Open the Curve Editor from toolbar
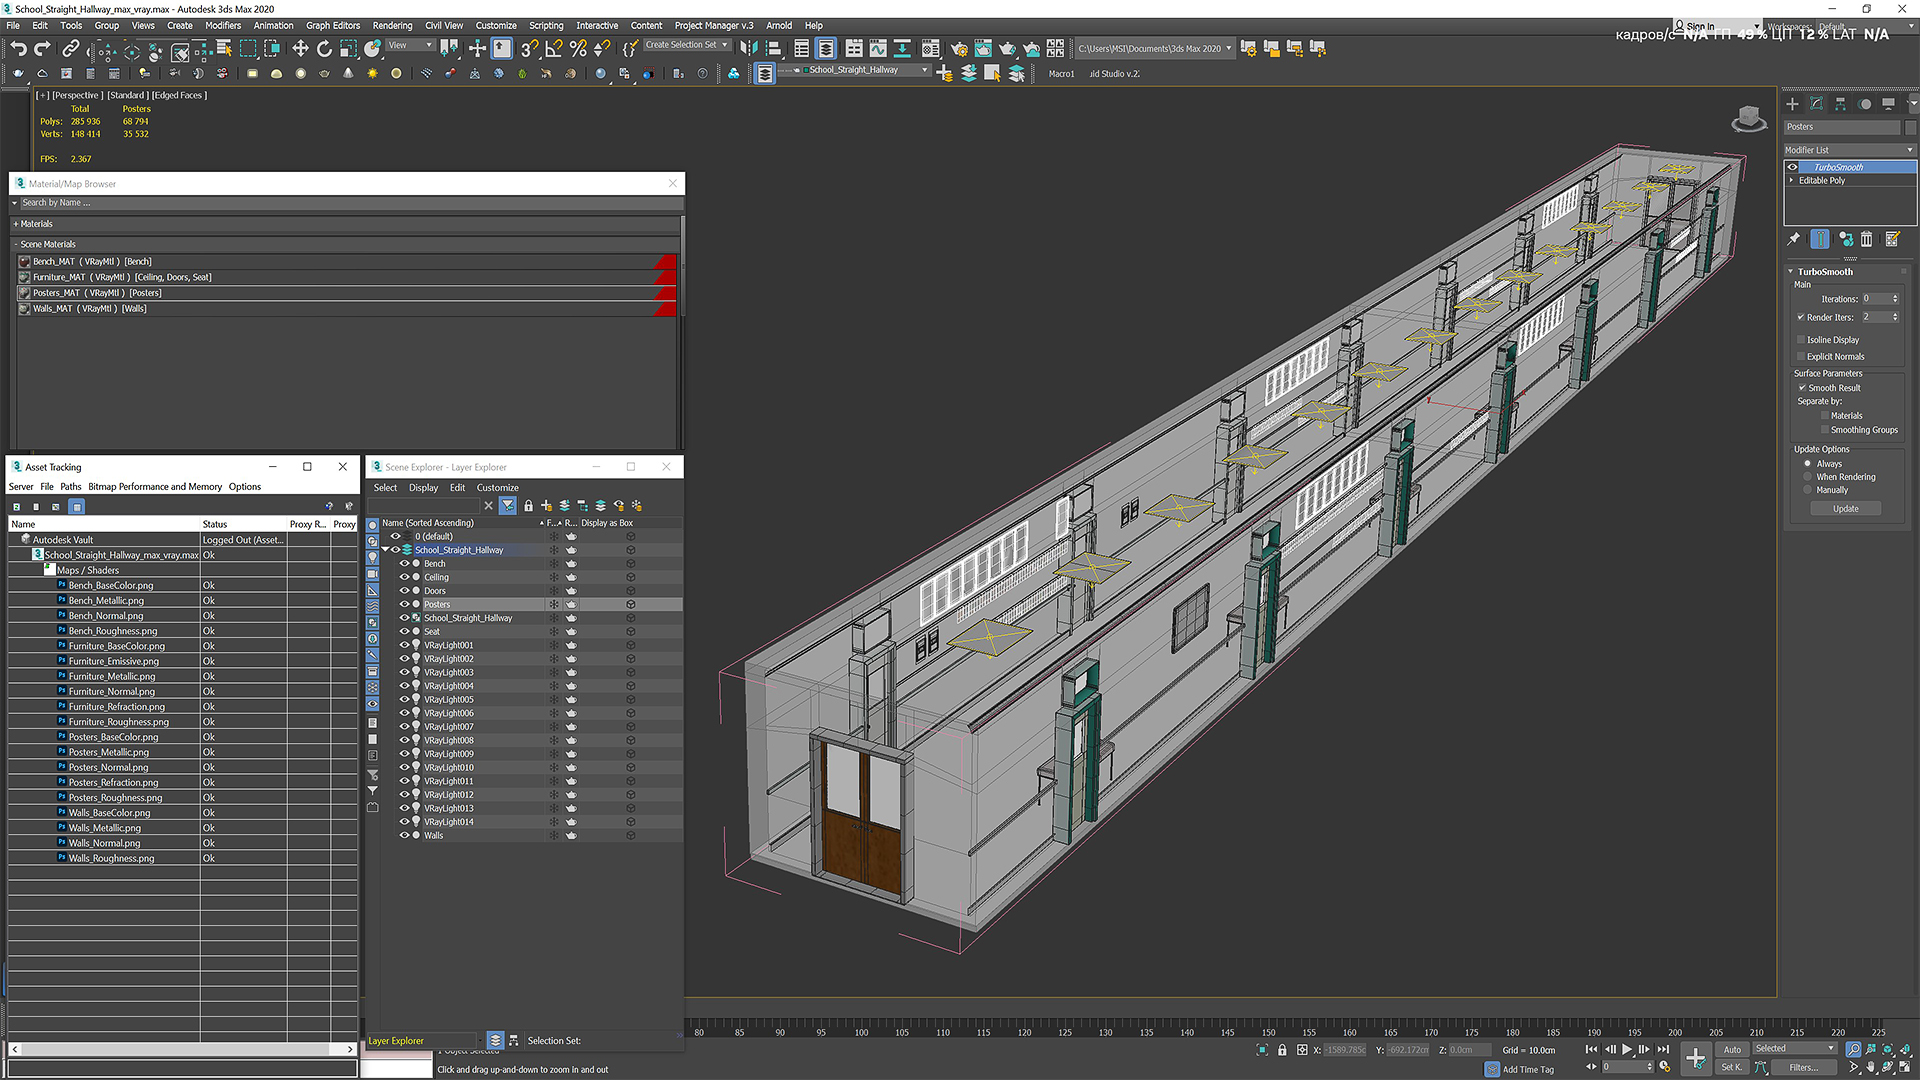 (x=877, y=48)
